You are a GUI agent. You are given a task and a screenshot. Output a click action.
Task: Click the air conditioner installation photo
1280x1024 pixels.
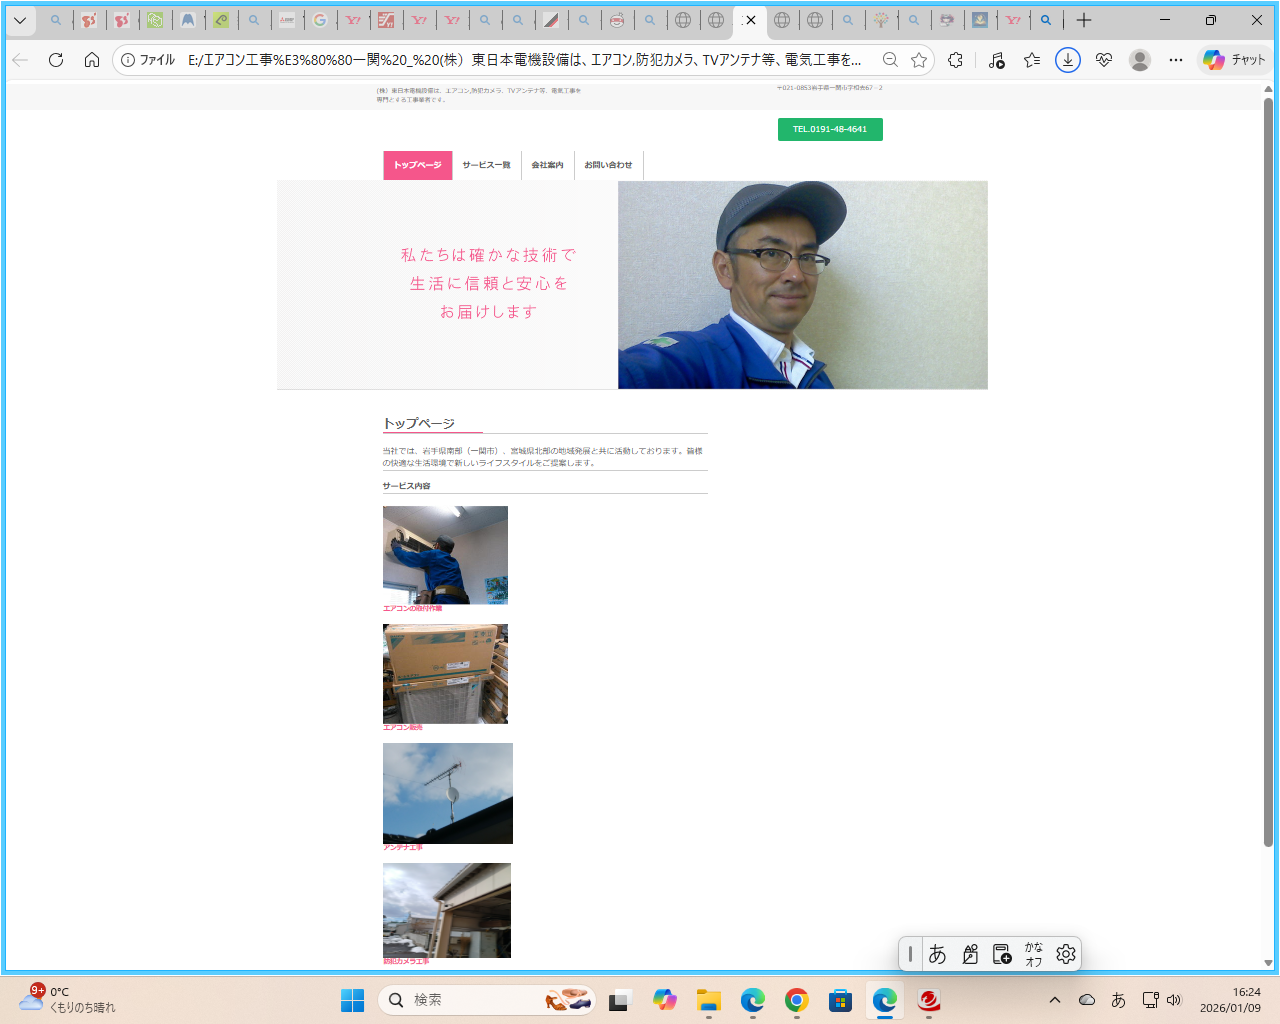point(445,555)
